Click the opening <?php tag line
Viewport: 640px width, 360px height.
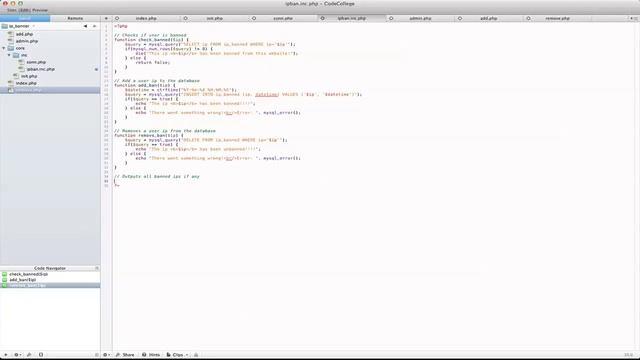(121, 26)
